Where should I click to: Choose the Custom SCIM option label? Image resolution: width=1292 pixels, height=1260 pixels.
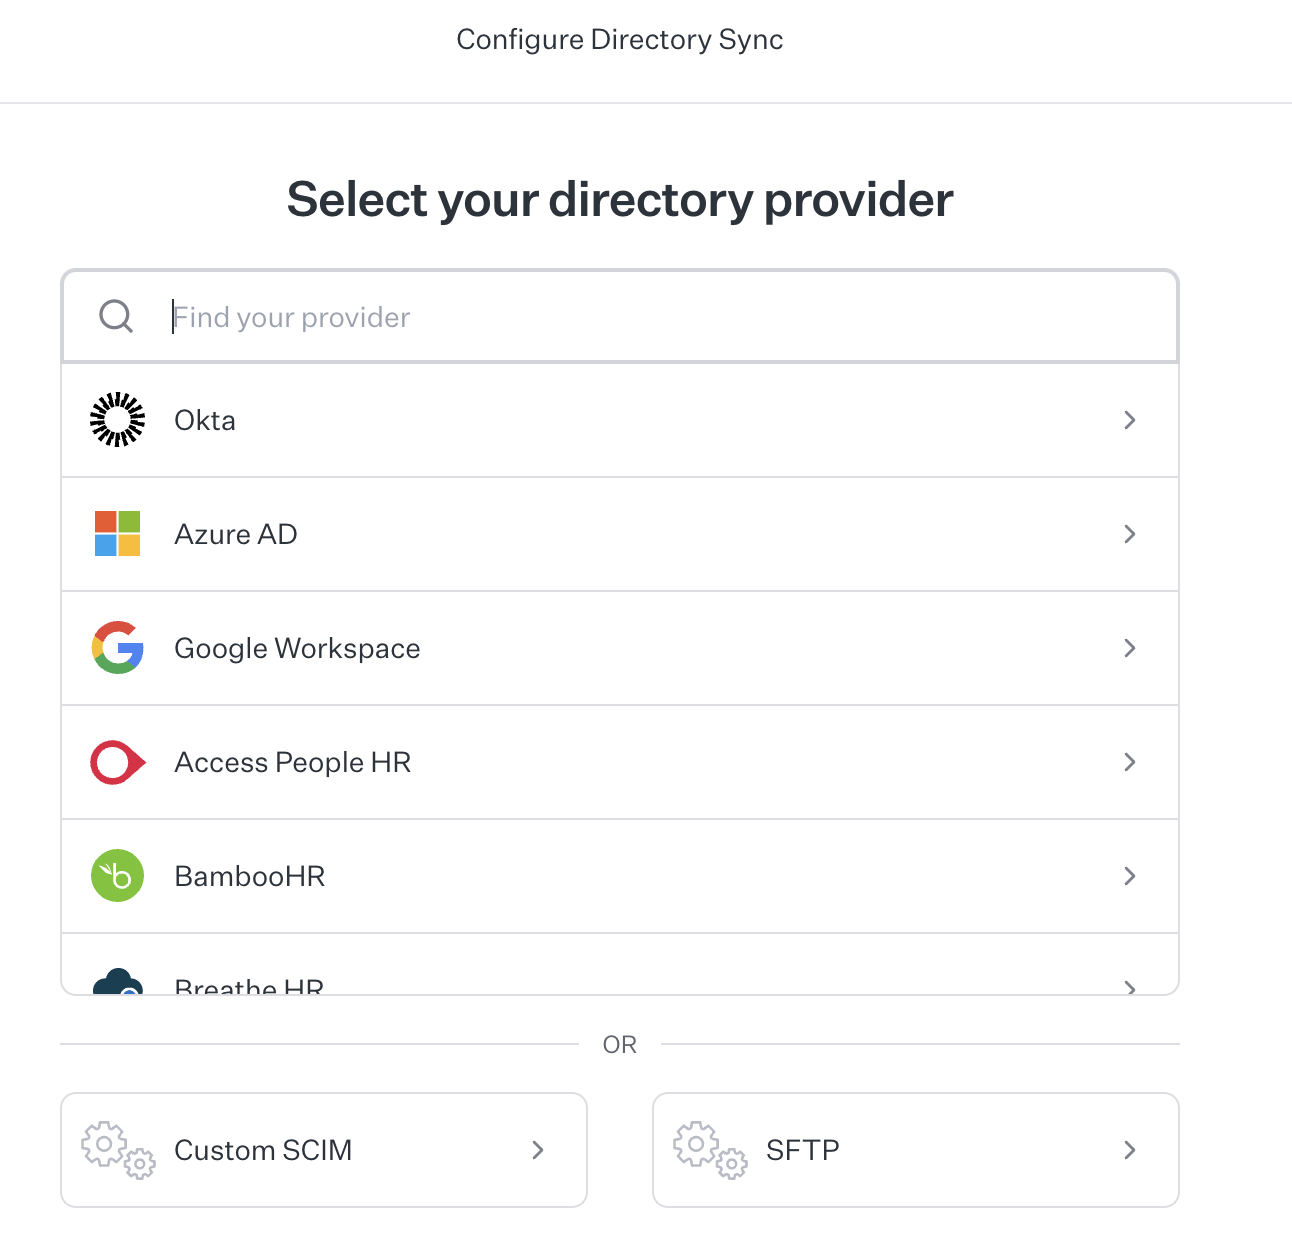coord(263,1150)
